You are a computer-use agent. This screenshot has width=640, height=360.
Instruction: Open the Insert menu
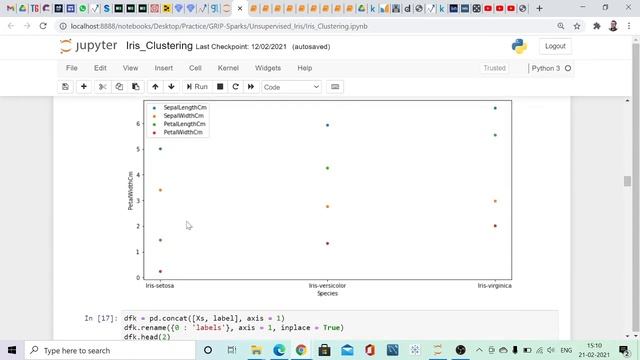point(164,68)
